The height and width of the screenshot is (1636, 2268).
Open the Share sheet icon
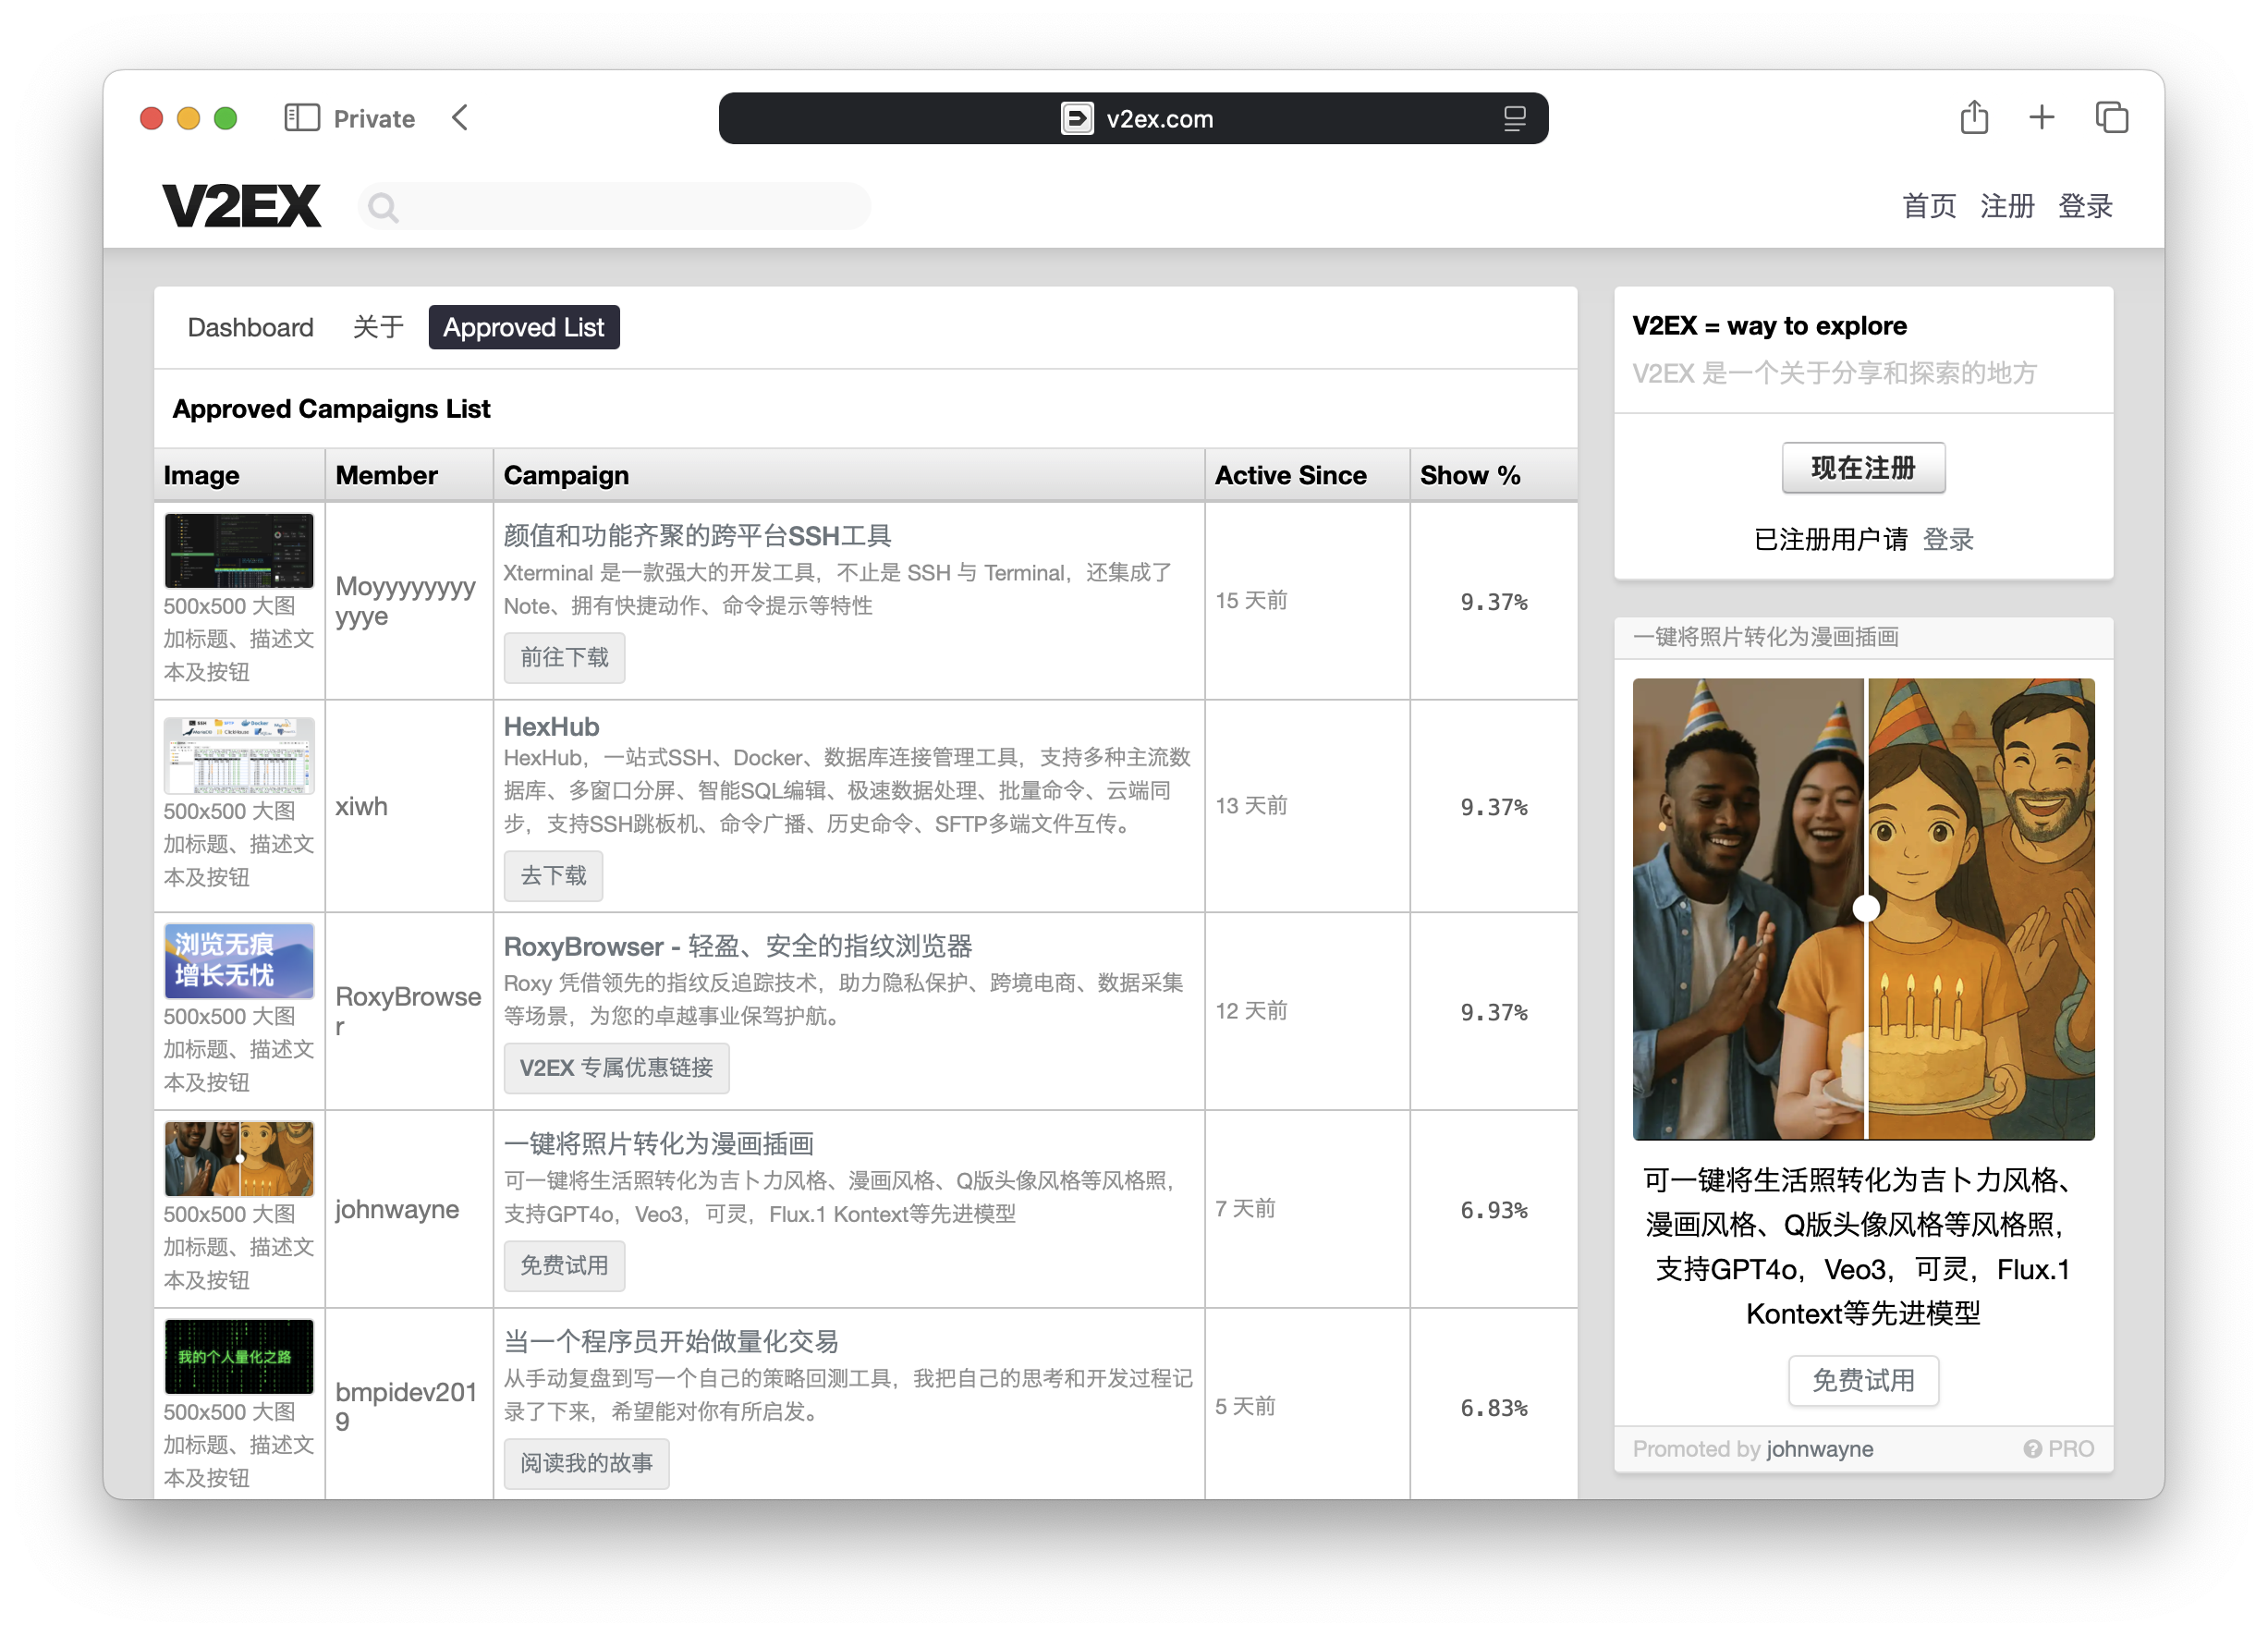coord(1973,118)
